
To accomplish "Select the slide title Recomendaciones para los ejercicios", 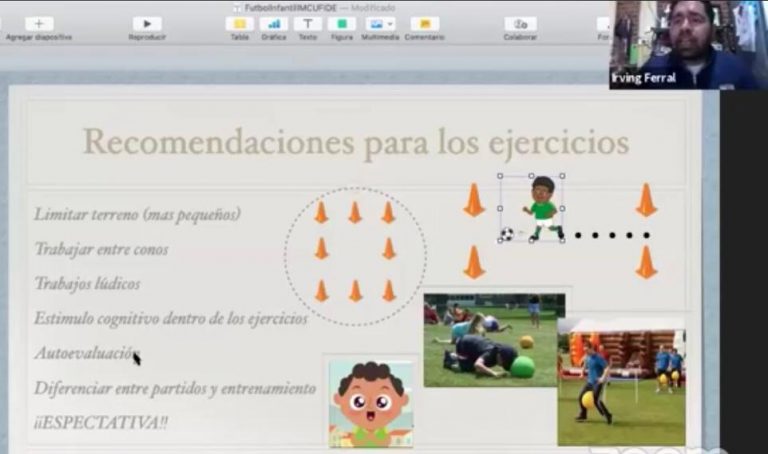I will (355, 142).
